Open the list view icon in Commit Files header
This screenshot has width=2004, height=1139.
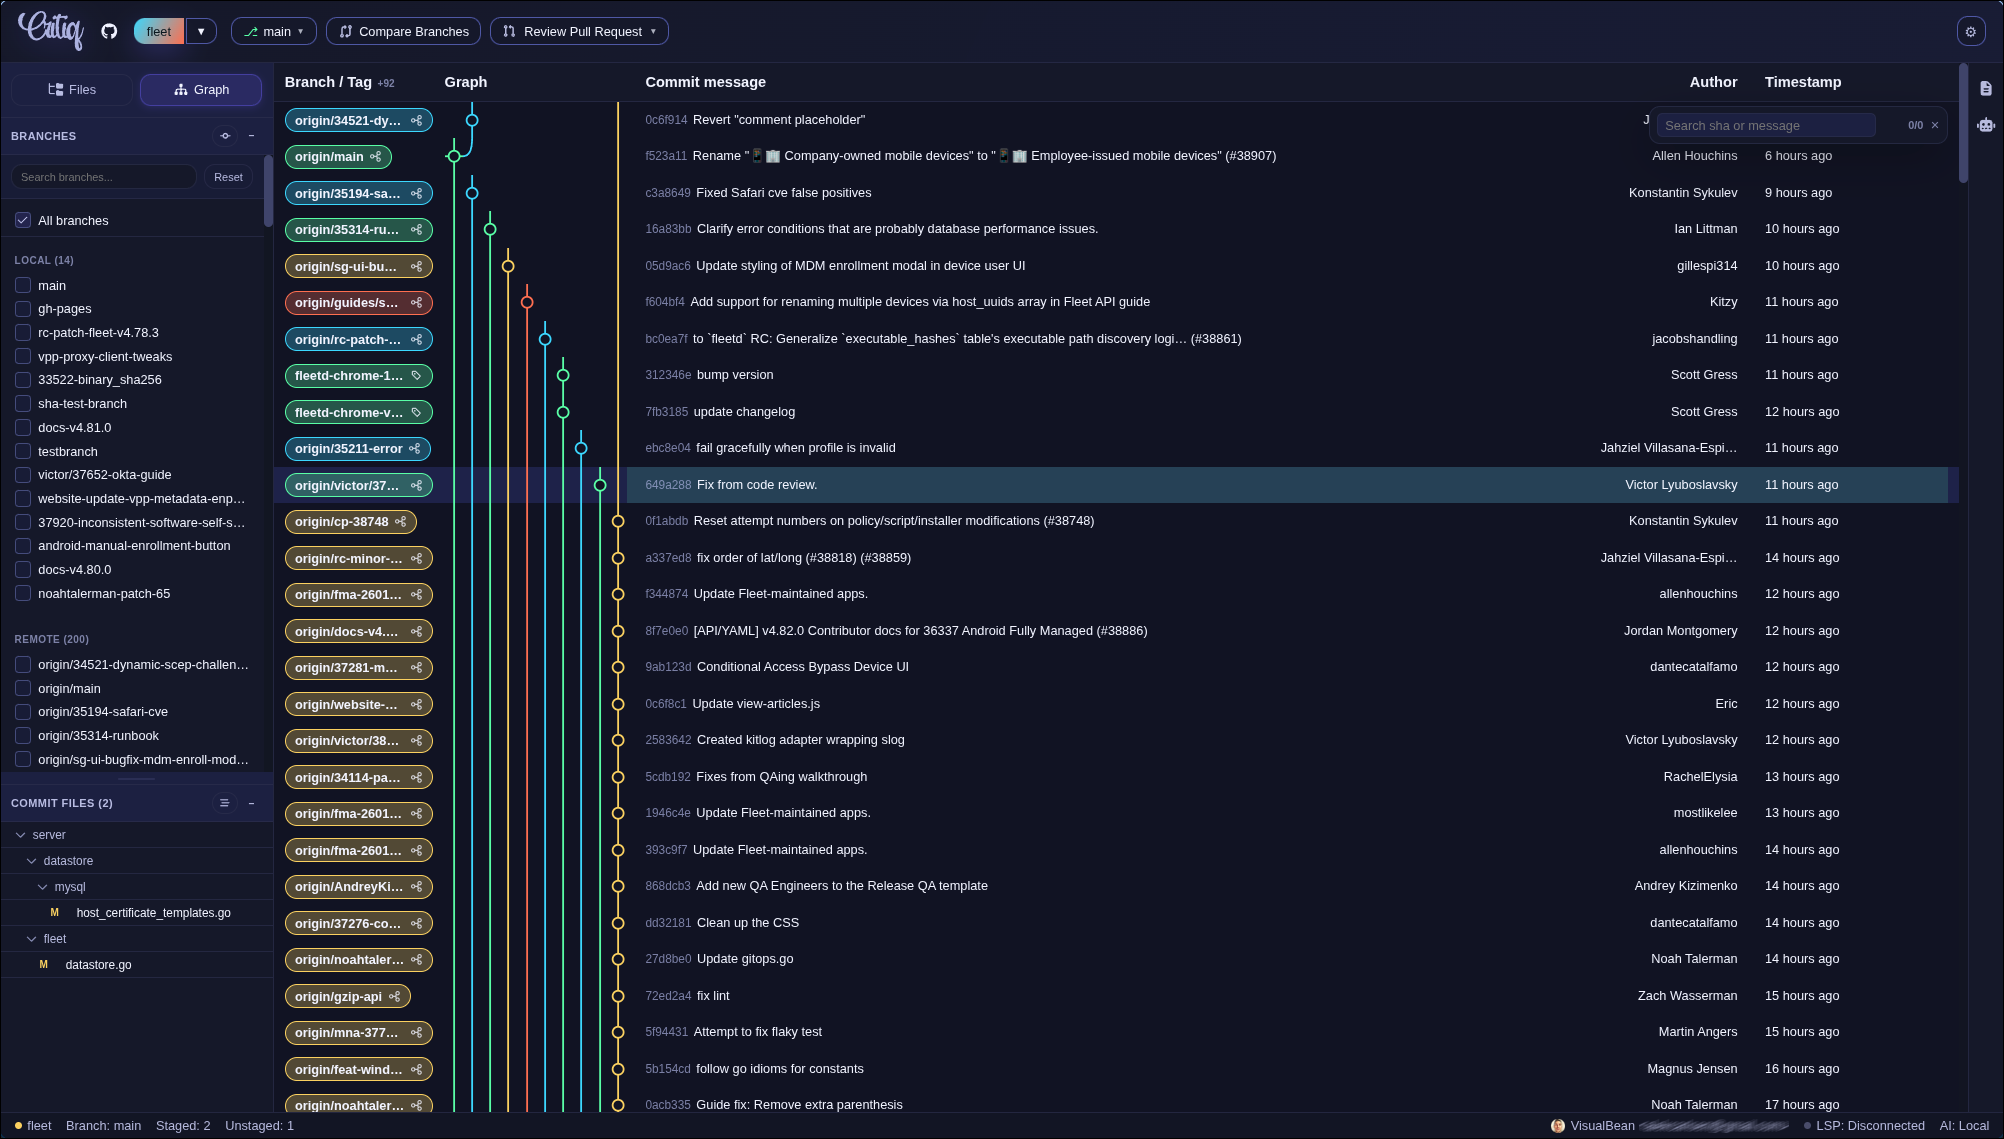[224, 803]
